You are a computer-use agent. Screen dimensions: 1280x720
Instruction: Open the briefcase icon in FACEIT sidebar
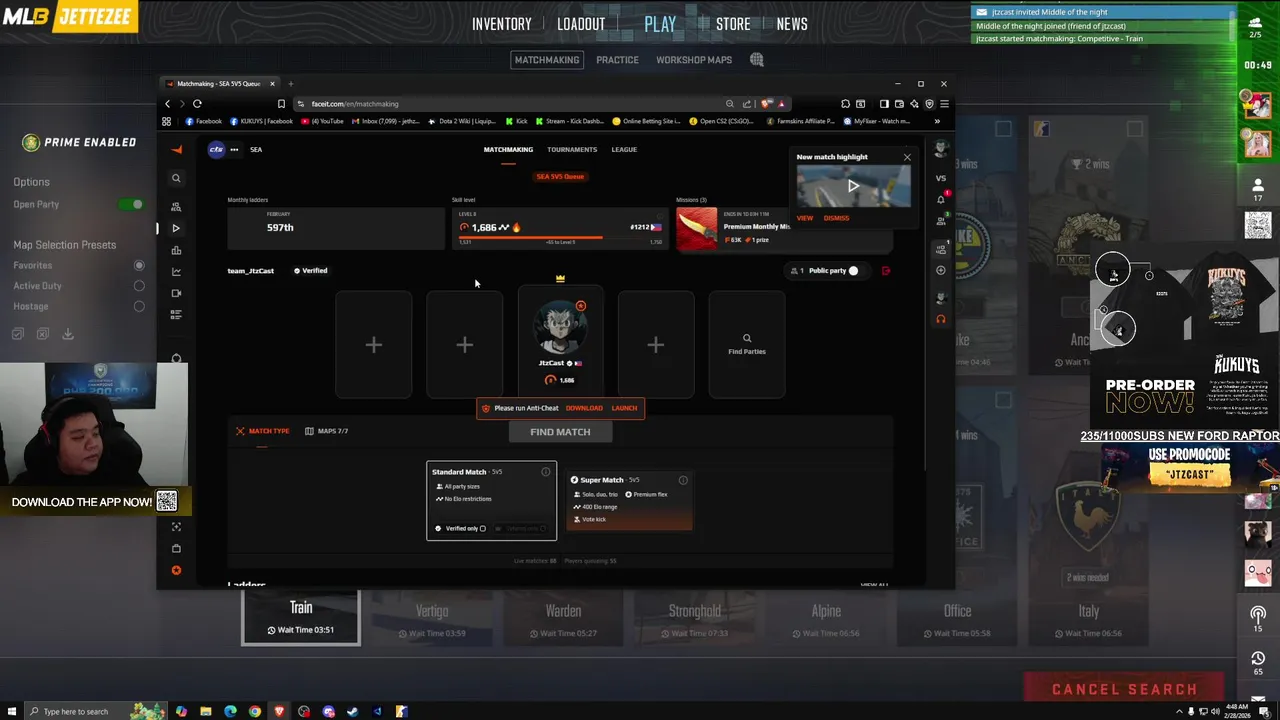coord(176,548)
